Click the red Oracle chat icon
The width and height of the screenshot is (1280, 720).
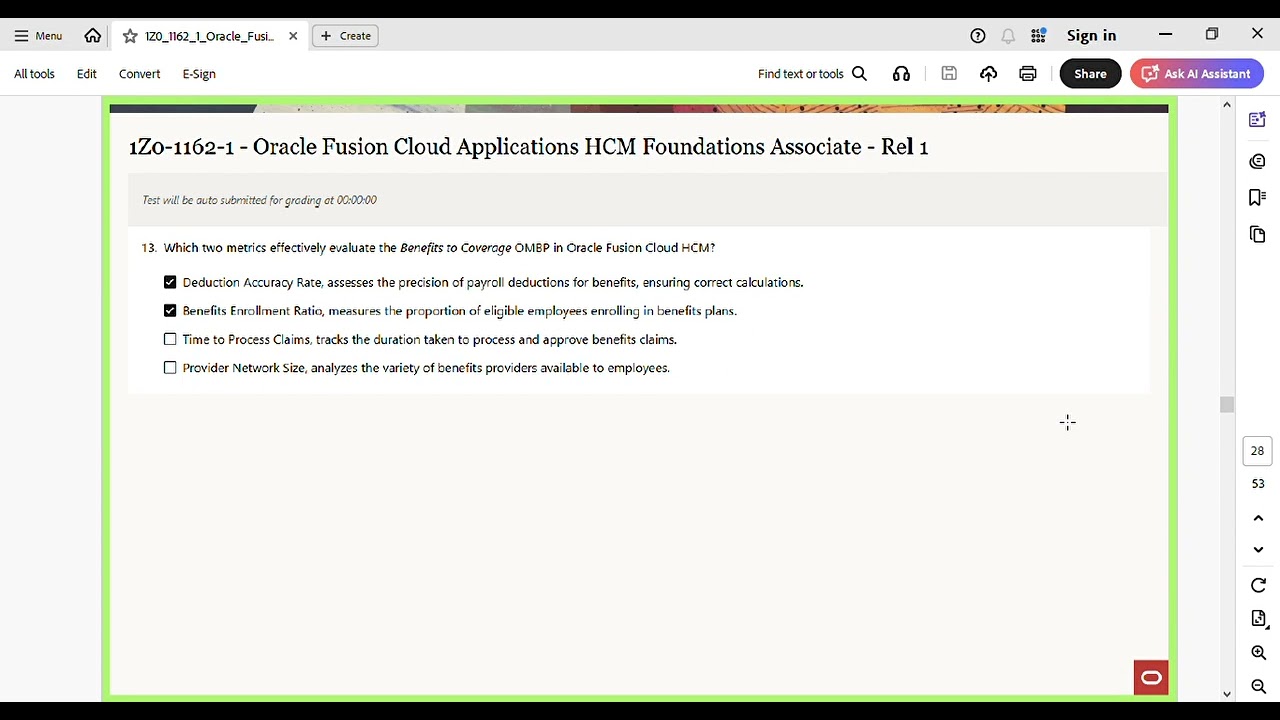tap(1151, 678)
